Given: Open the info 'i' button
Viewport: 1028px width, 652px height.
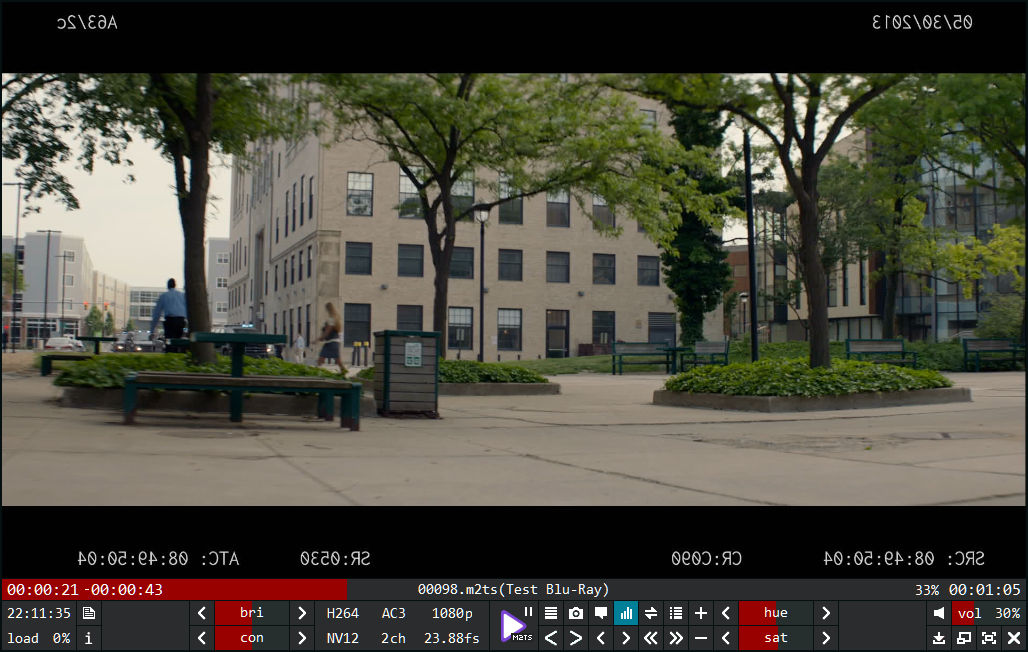Looking at the screenshot, I should [89, 638].
